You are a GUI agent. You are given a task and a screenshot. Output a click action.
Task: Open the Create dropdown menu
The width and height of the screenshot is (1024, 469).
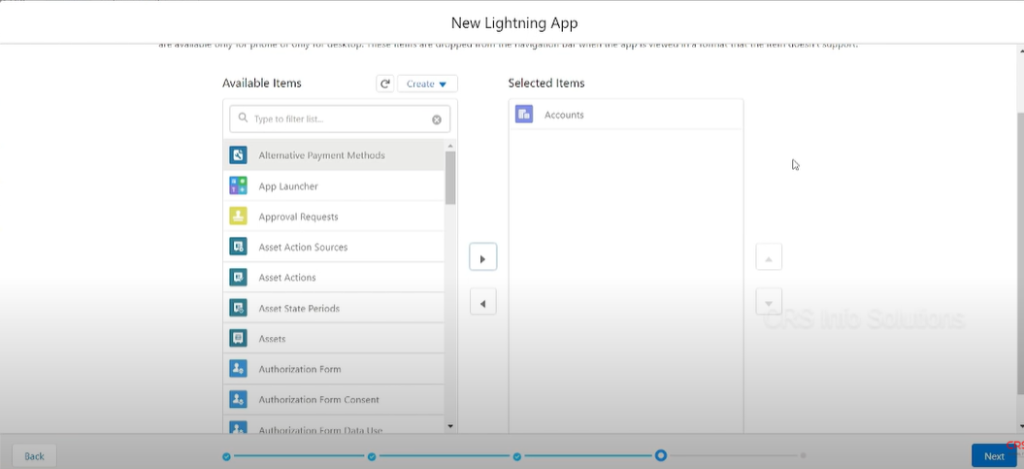tap(427, 84)
